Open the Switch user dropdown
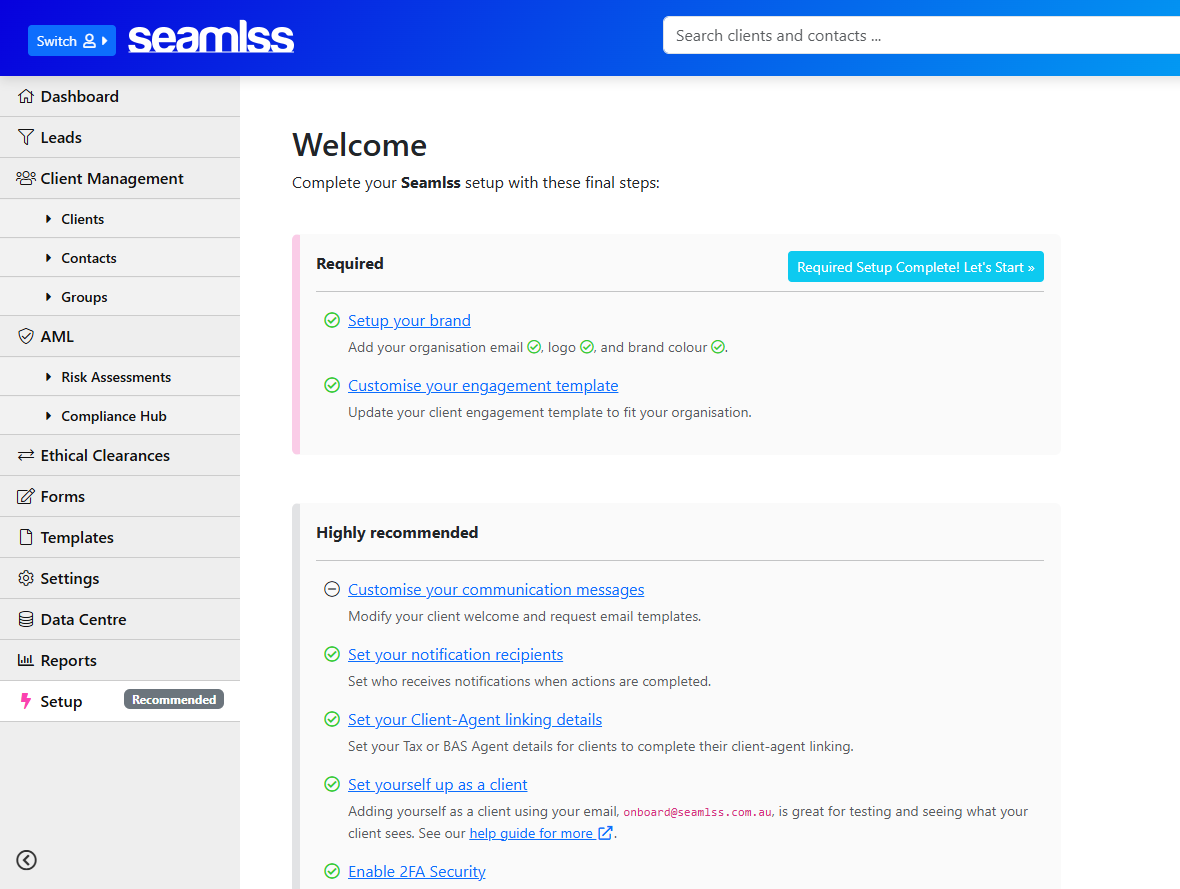The image size is (1180, 889). 71,41
